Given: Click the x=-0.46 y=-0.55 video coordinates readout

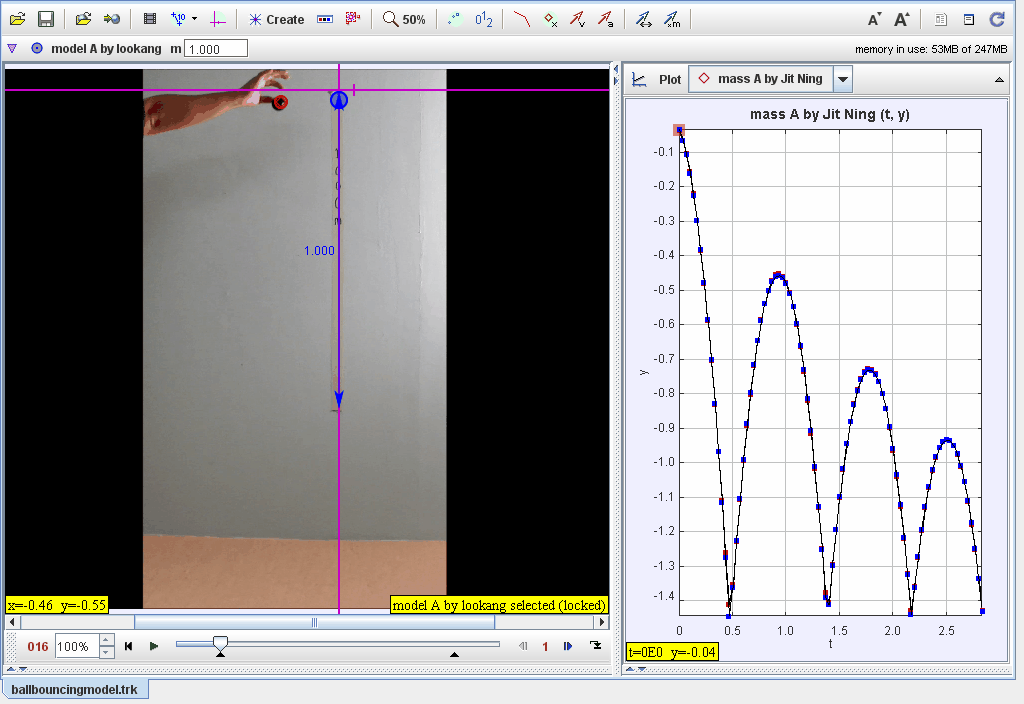Looking at the screenshot, I should pyautogui.click(x=56, y=605).
